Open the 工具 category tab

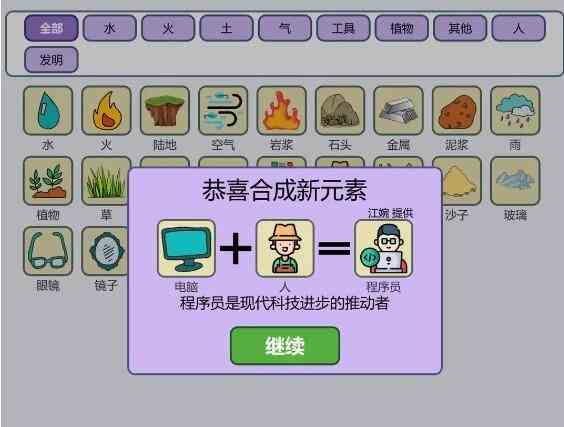point(343,28)
